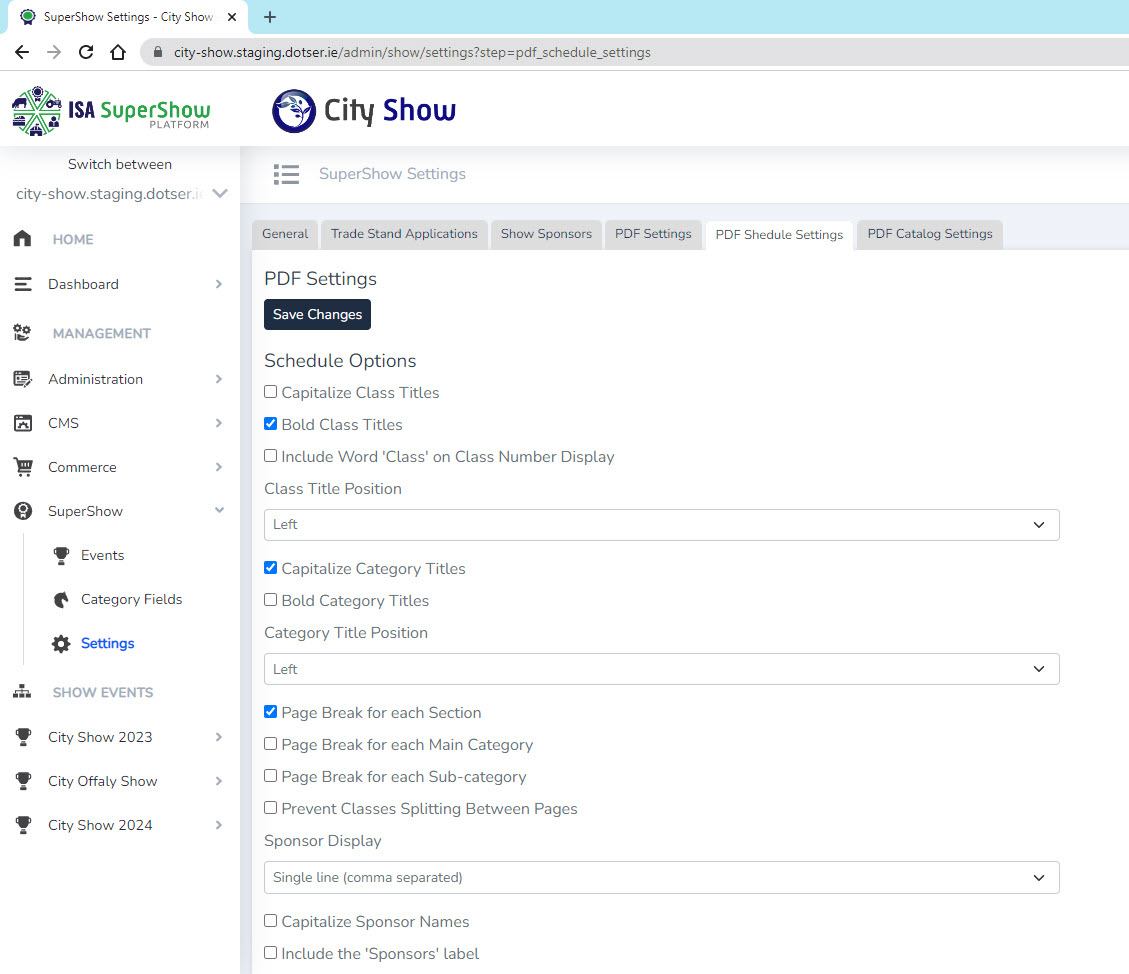Enable the Capitalize Class Titles checkbox
This screenshot has width=1129, height=974.
(271, 392)
